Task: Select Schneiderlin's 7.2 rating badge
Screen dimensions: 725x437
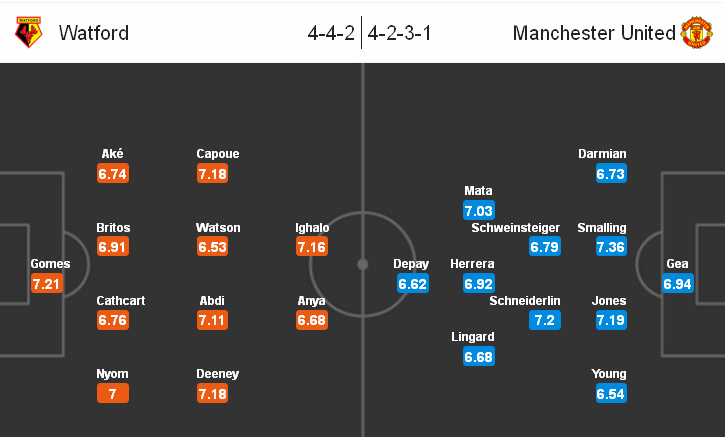Action: [x=544, y=321]
